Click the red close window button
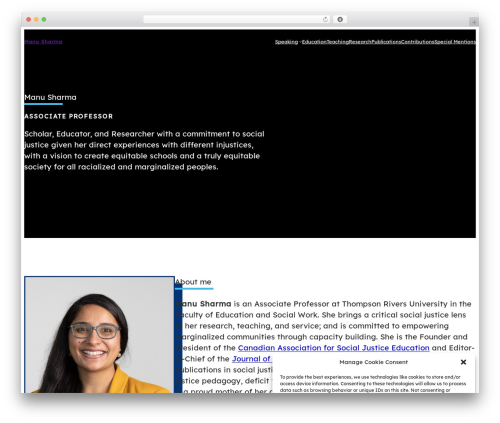 click(29, 19)
